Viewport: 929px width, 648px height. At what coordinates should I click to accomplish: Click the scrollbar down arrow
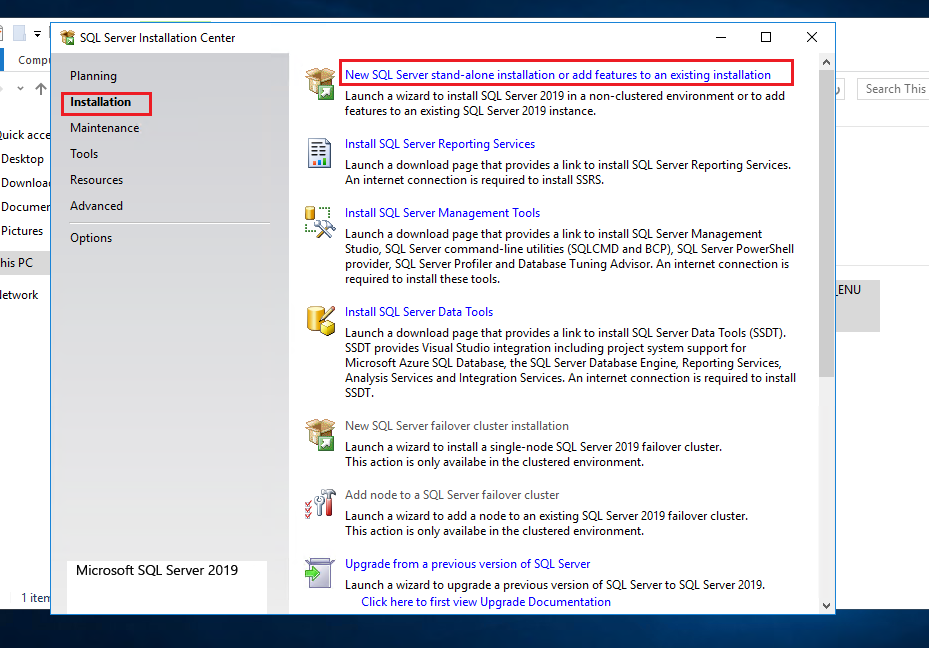[827, 605]
